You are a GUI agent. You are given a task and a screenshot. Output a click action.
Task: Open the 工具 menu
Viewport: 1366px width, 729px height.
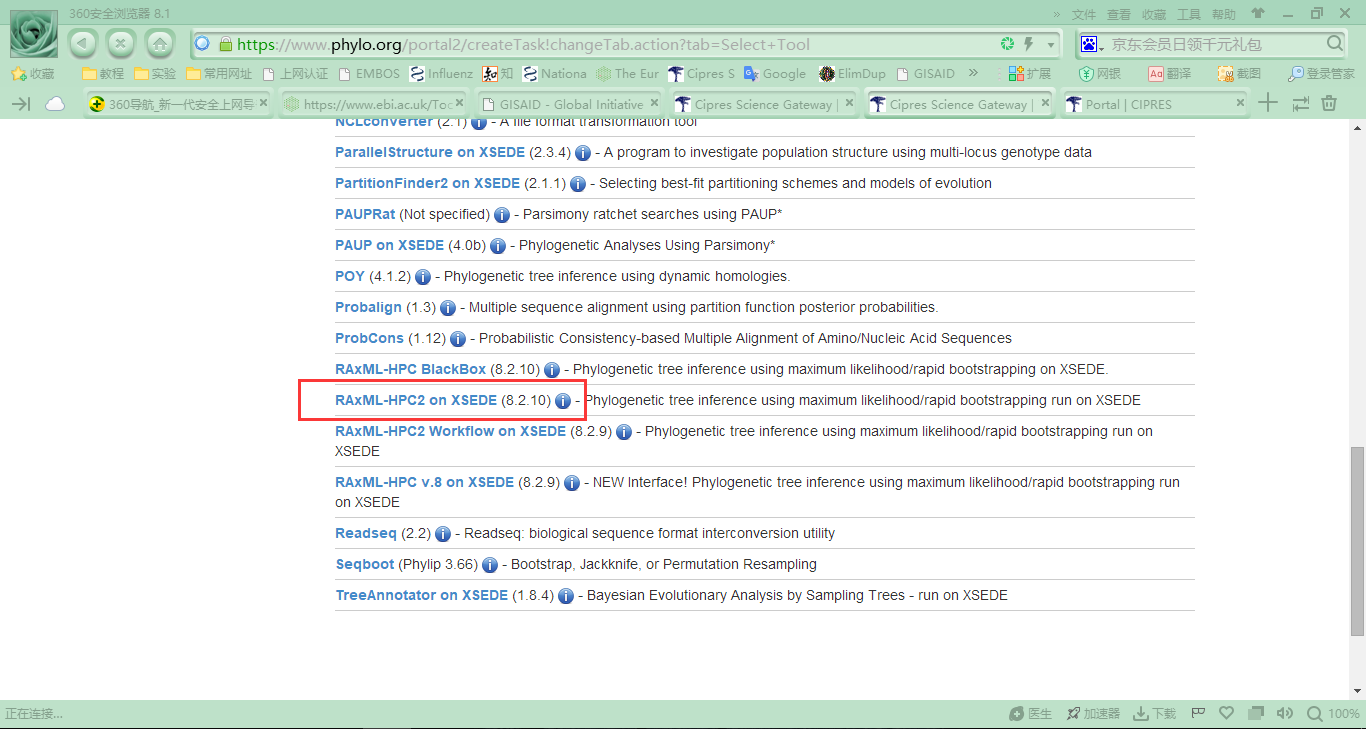1189,14
